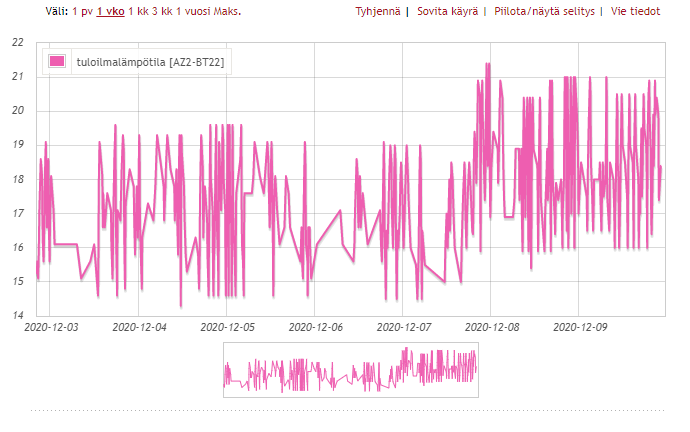Export data with Vie tiedot

coord(635,11)
